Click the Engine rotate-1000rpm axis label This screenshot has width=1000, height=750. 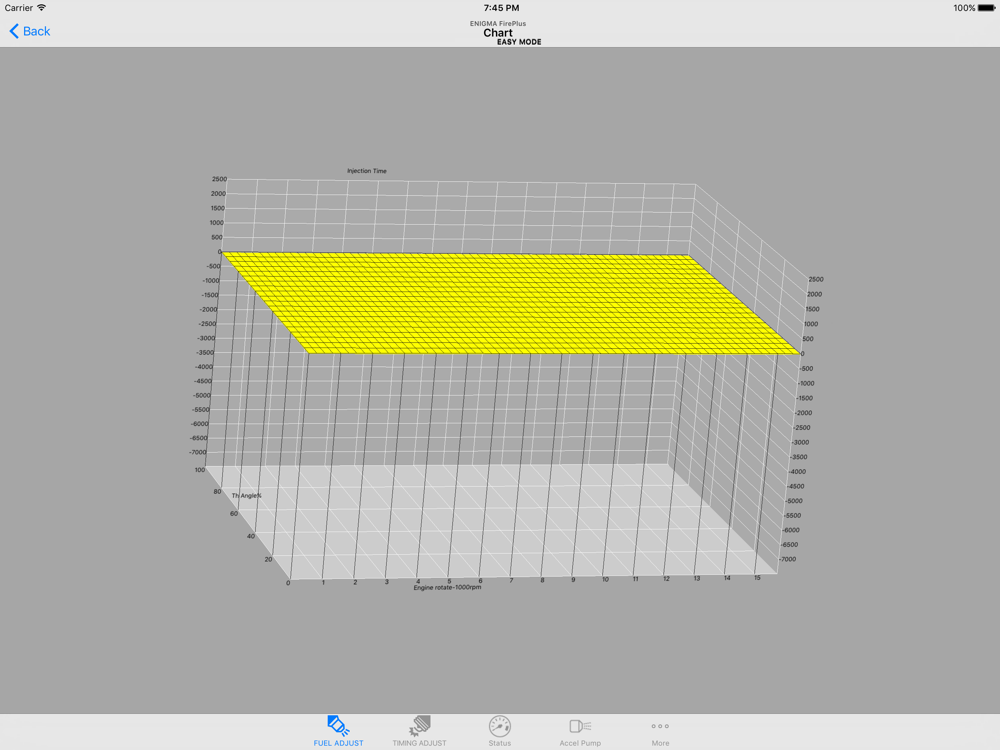tap(450, 588)
